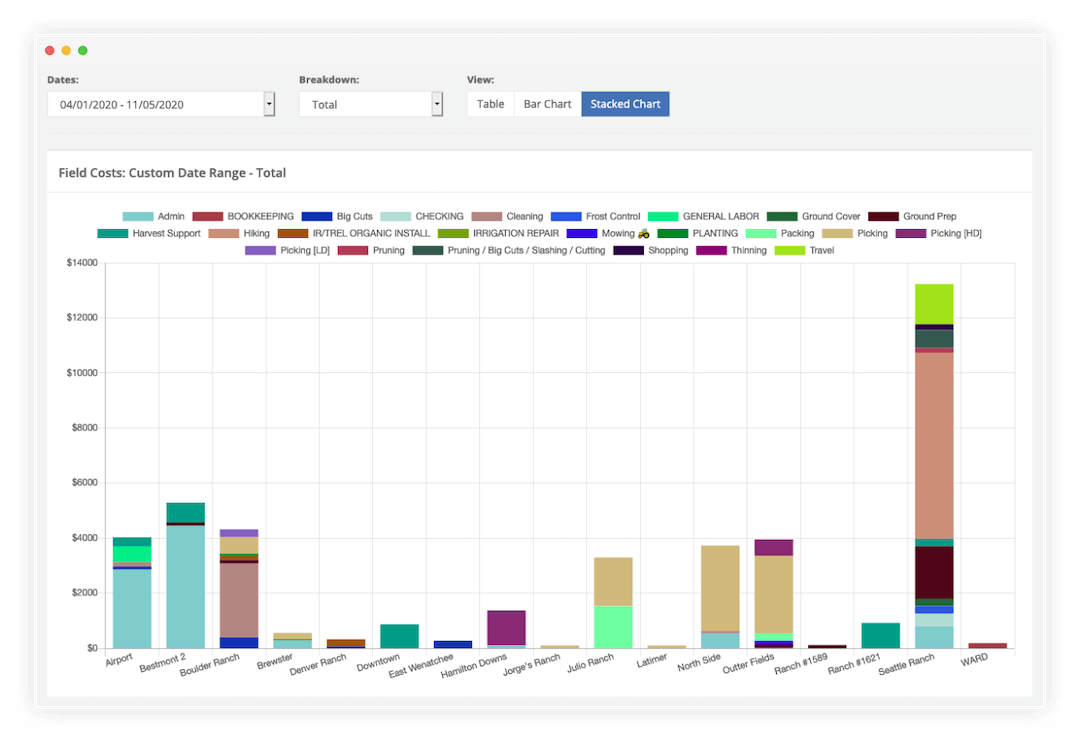1080x743 pixels.
Task: Click the Frost Control legend swatch
Action: pyautogui.click(x=566, y=216)
